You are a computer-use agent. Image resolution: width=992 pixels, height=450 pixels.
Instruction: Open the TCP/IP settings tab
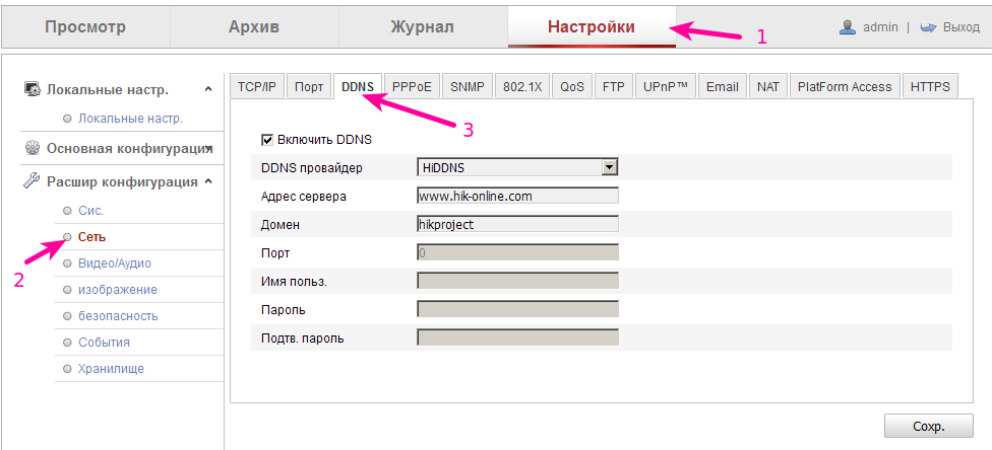(x=257, y=87)
